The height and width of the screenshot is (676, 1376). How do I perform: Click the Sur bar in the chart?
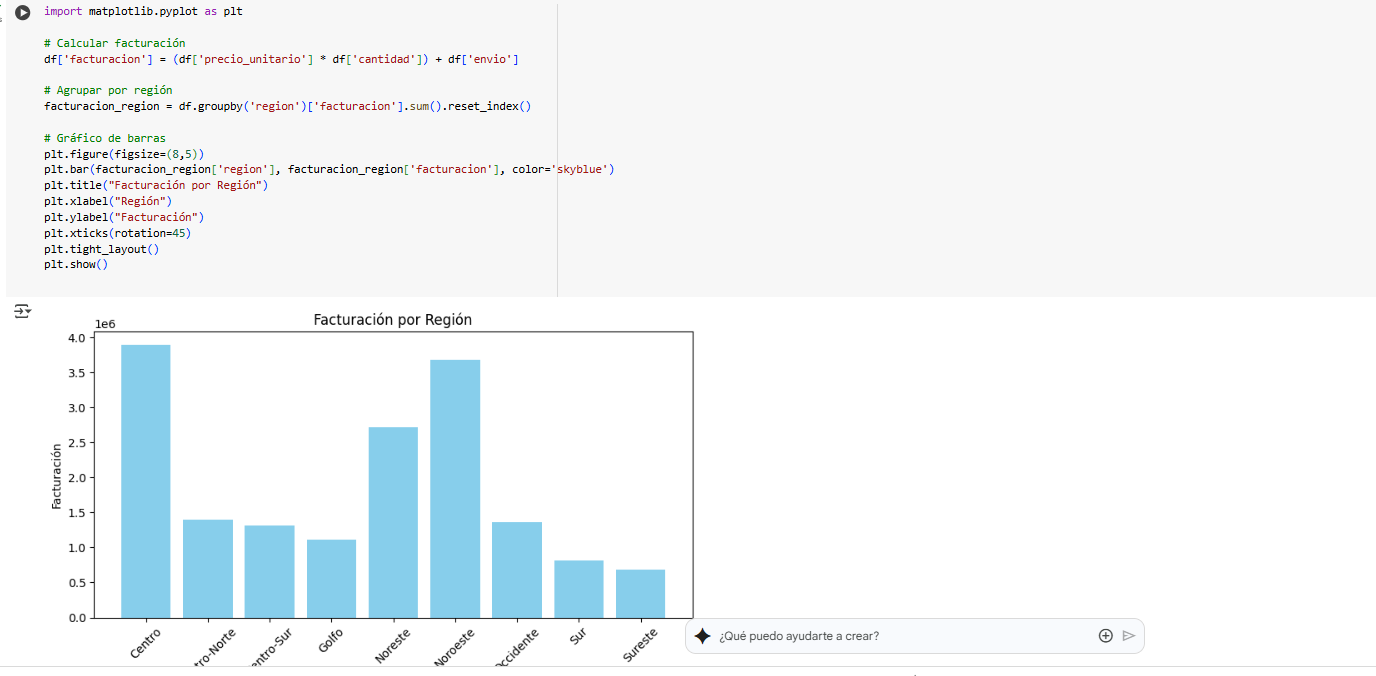[578, 589]
